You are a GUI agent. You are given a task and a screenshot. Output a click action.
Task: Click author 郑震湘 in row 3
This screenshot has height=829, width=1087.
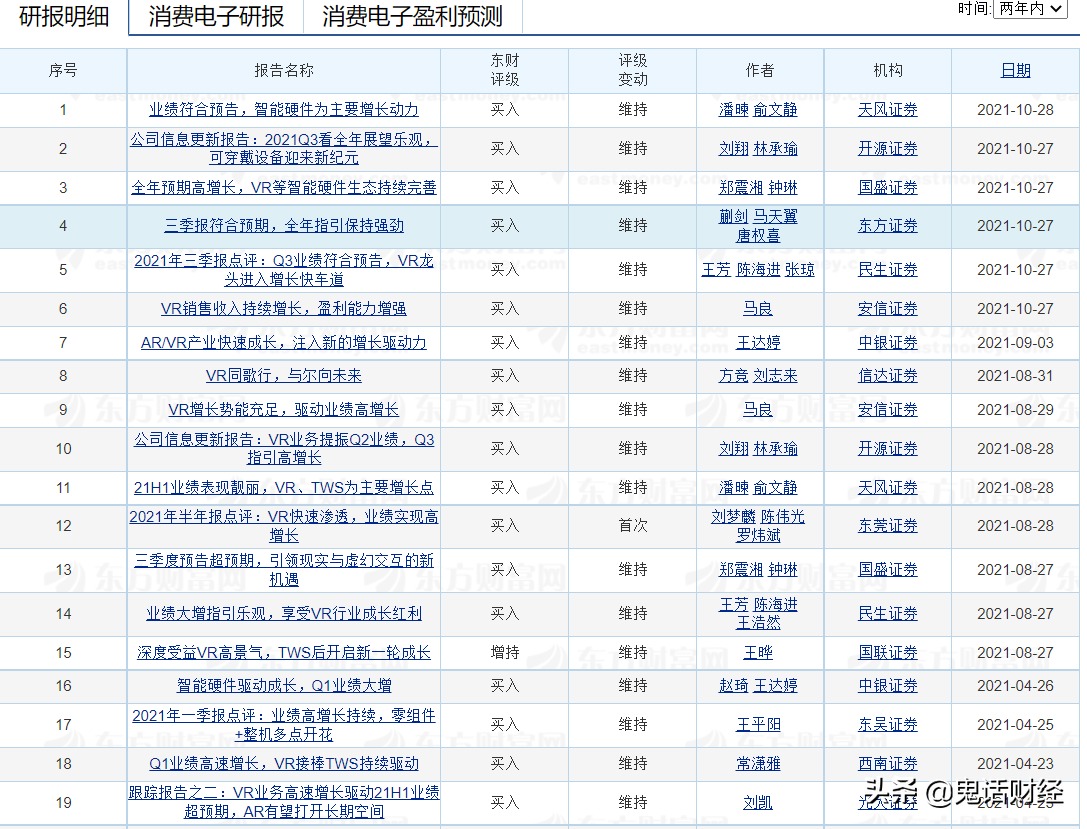741,188
